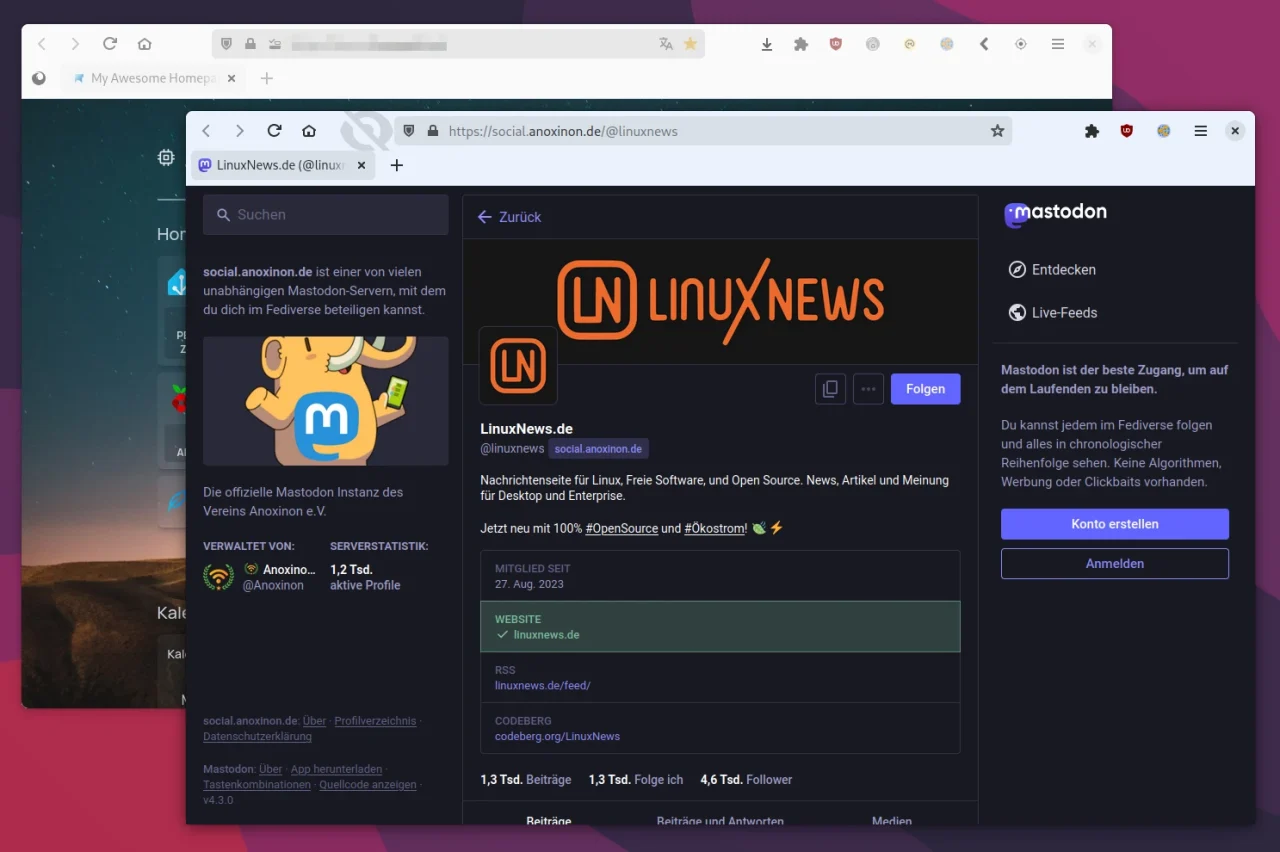Click back arrow in front browser window
Viewport: 1280px width, 852px height.
(x=206, y=131)
